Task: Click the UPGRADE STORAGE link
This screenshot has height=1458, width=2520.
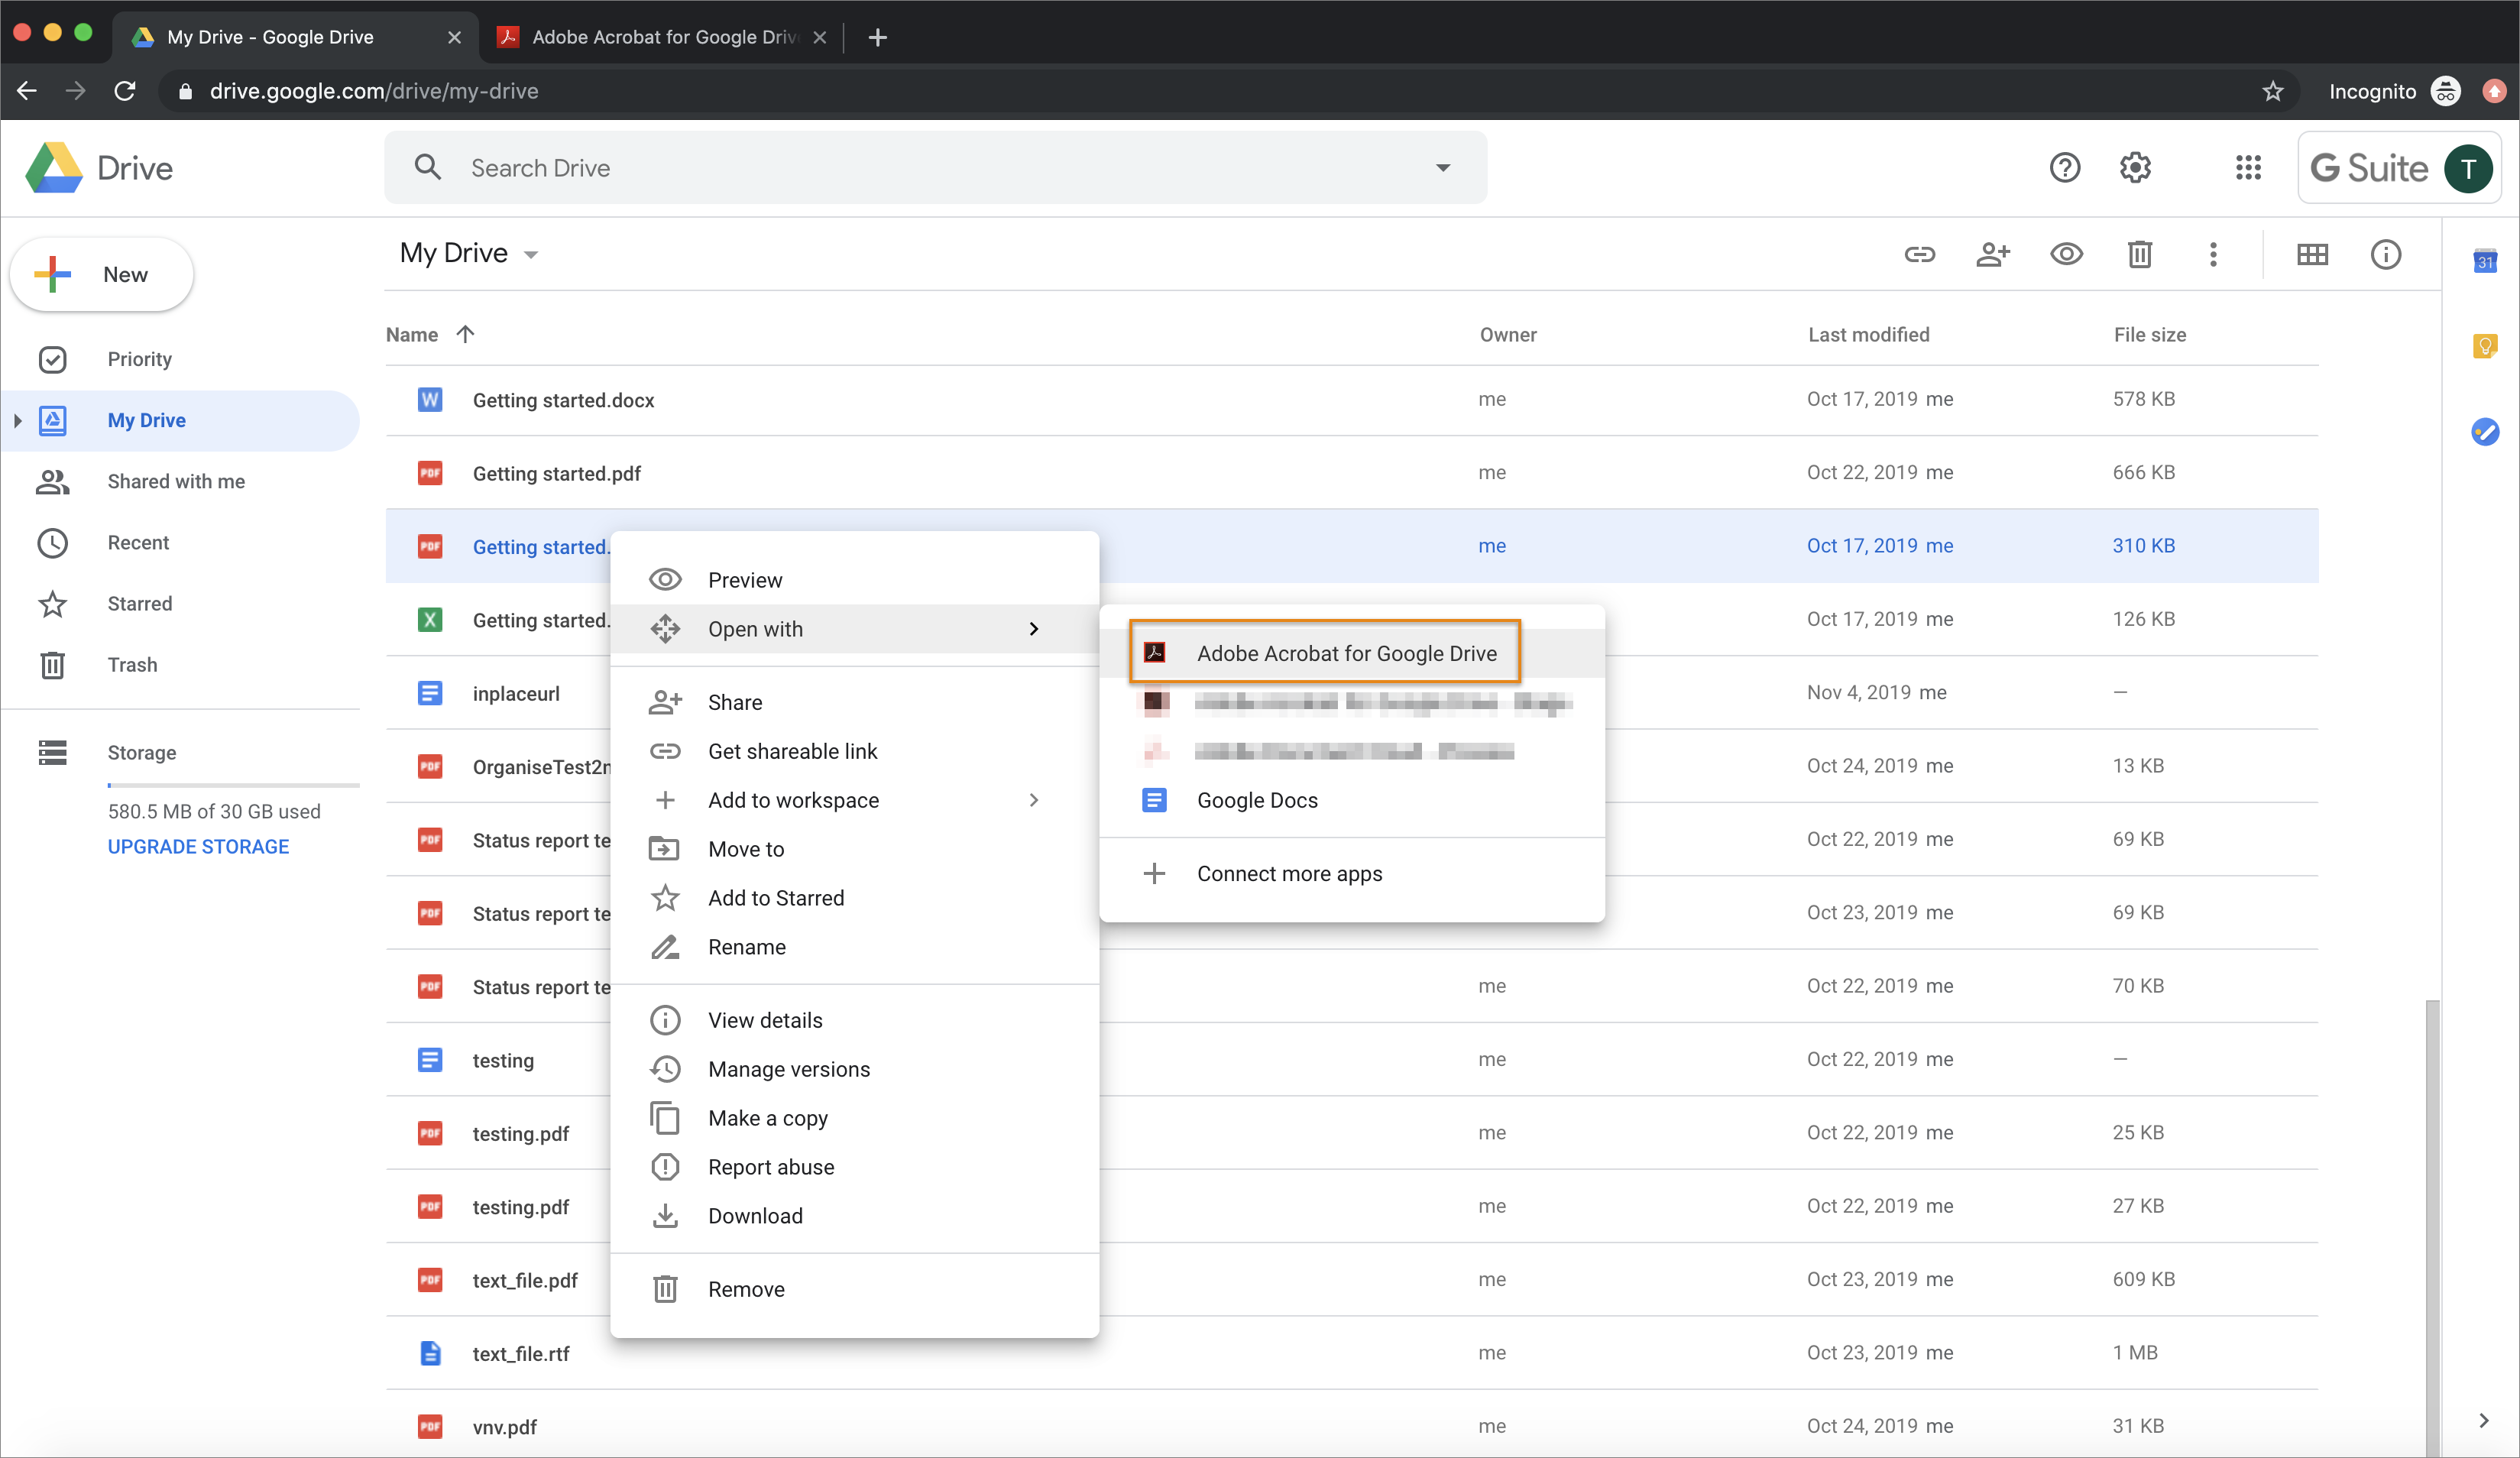Action: [x=198, y=846]
